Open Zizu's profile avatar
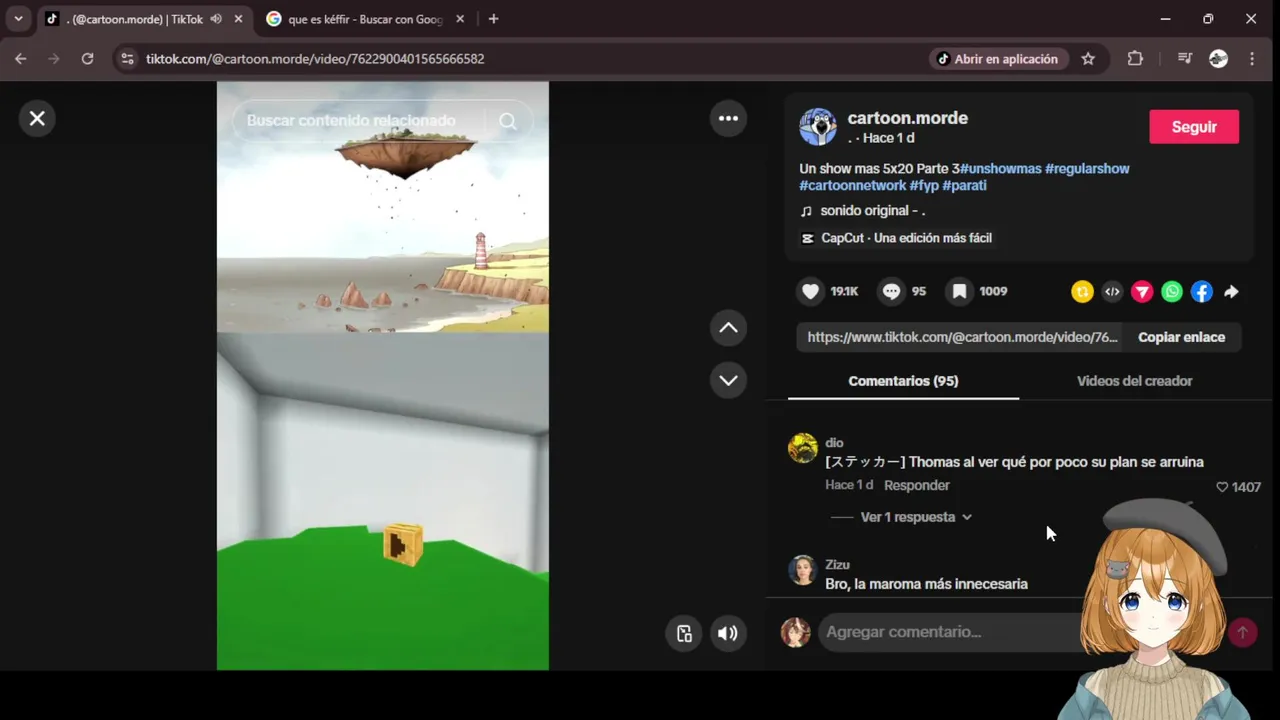 803,570
